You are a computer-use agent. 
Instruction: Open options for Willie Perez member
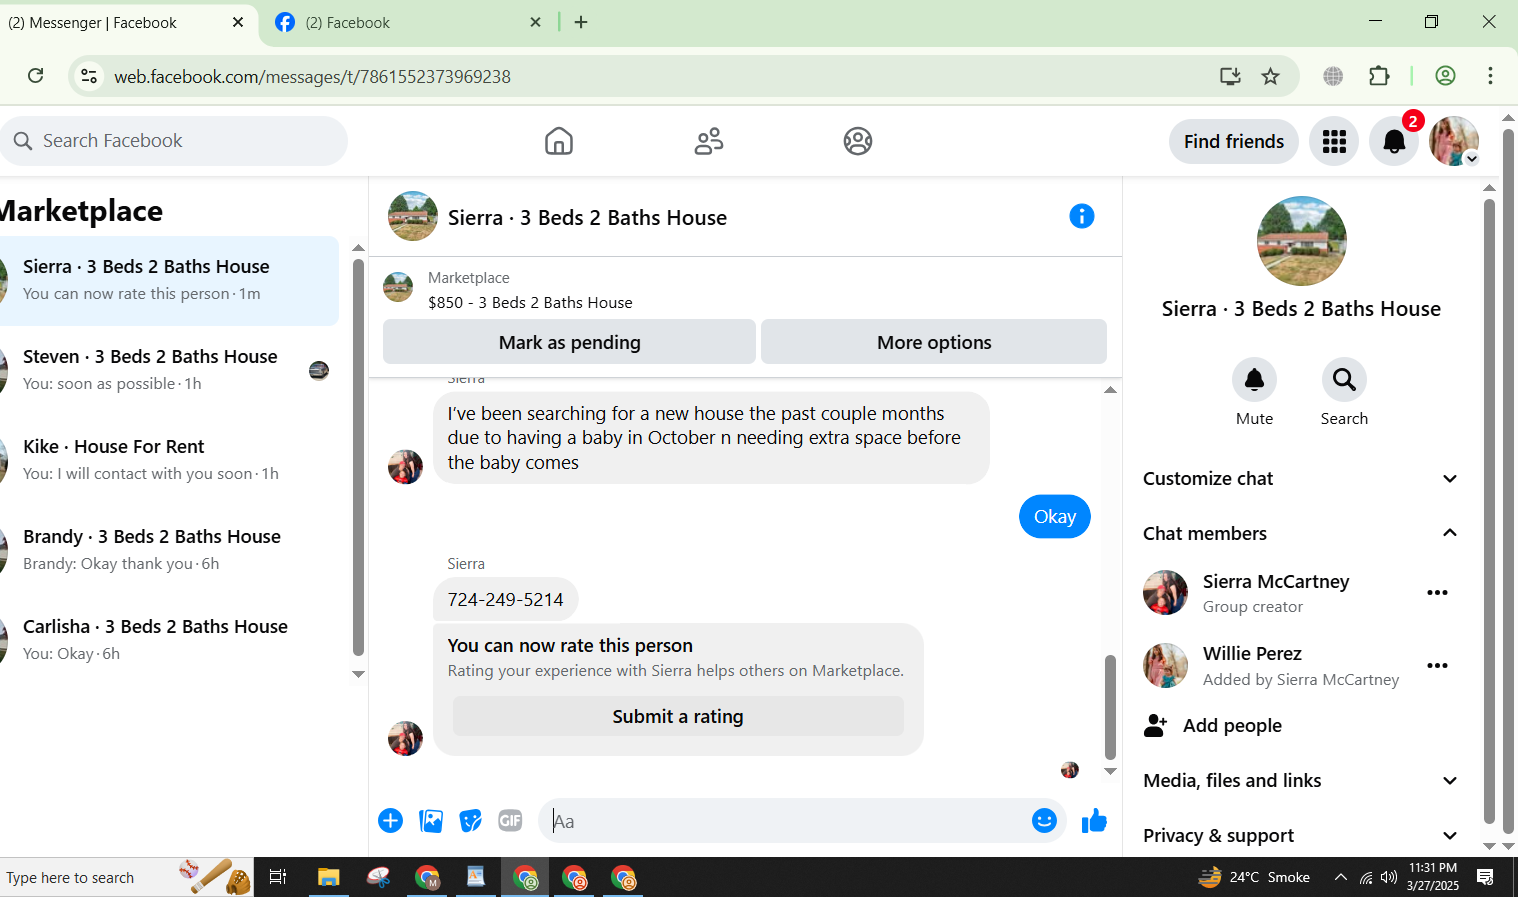[x=1437, y=666]
